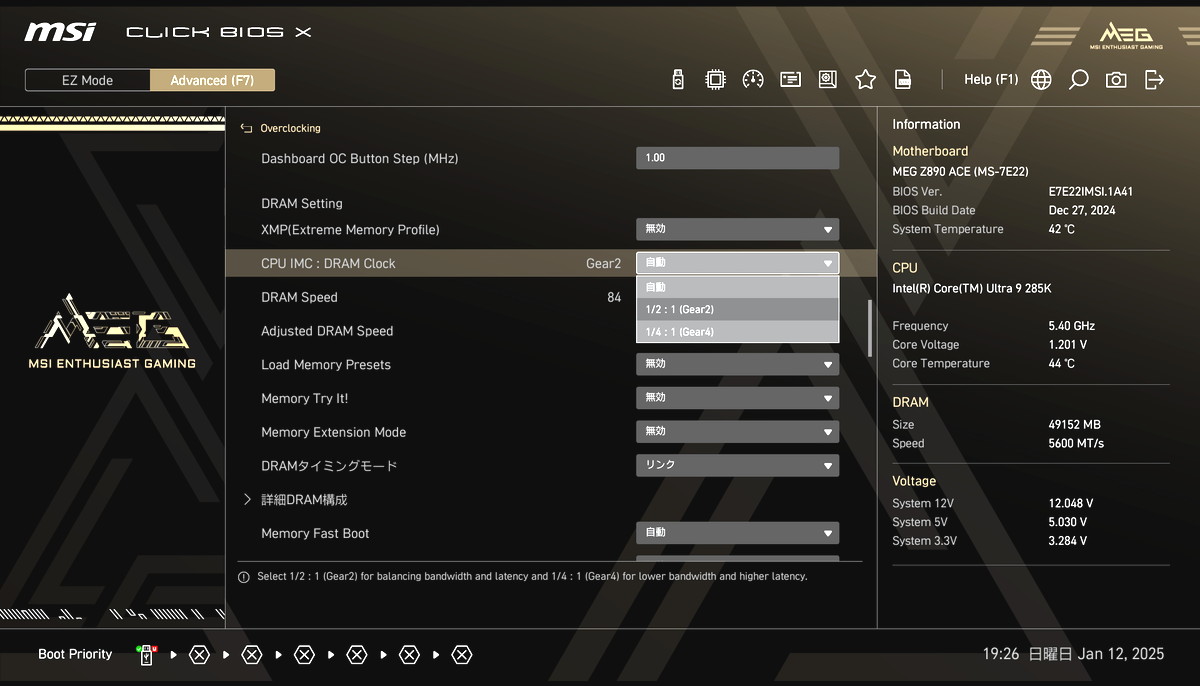Click the document file icon in toolbar
1200x686 pixels.
(x=903, y=80)
